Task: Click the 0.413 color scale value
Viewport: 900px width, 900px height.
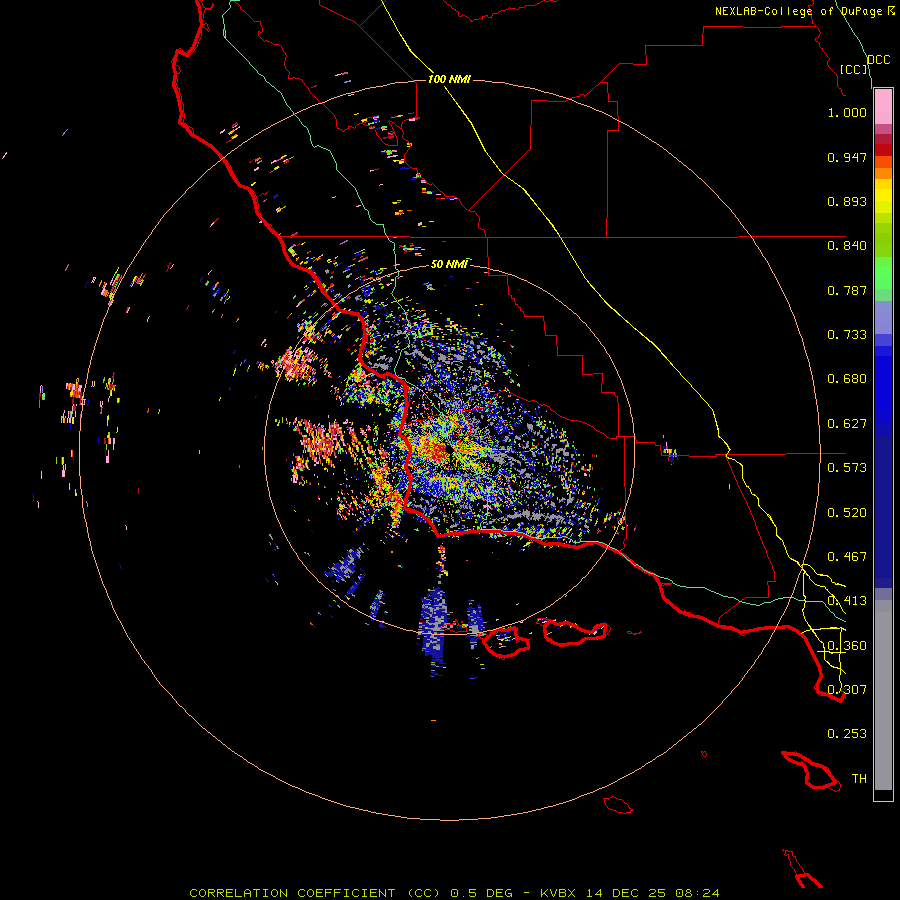Action: tap(847, 601)
